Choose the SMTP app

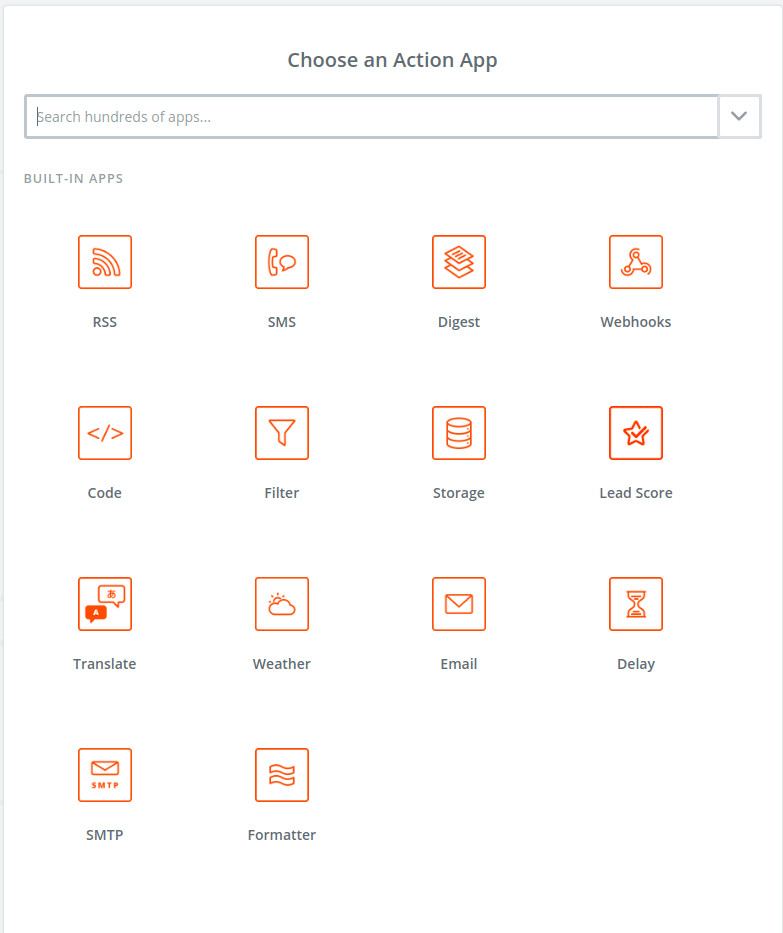[x=105, y=775]
